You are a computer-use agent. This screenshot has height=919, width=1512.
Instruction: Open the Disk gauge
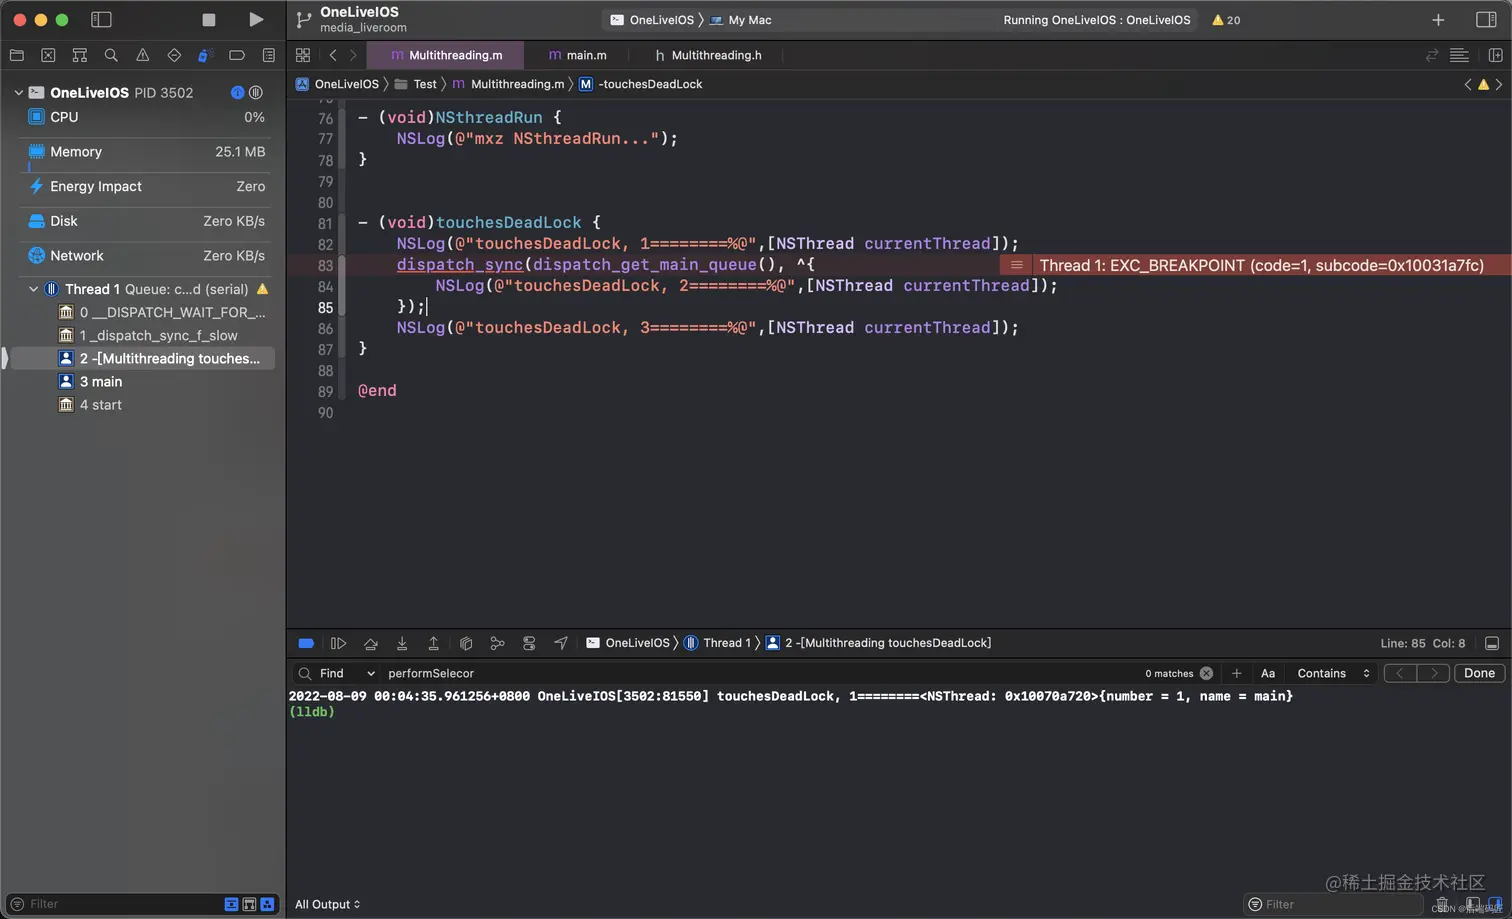coord(146,221)
